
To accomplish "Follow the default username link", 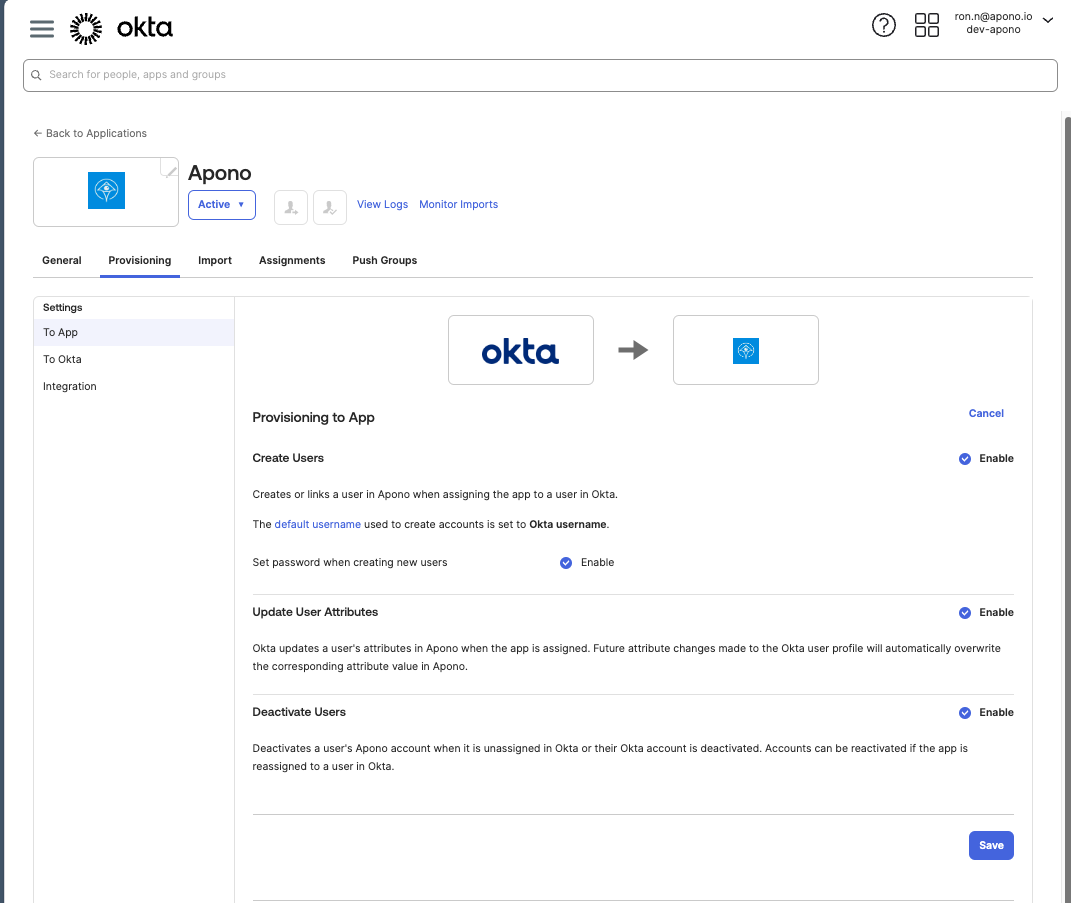I will (317, 524).
